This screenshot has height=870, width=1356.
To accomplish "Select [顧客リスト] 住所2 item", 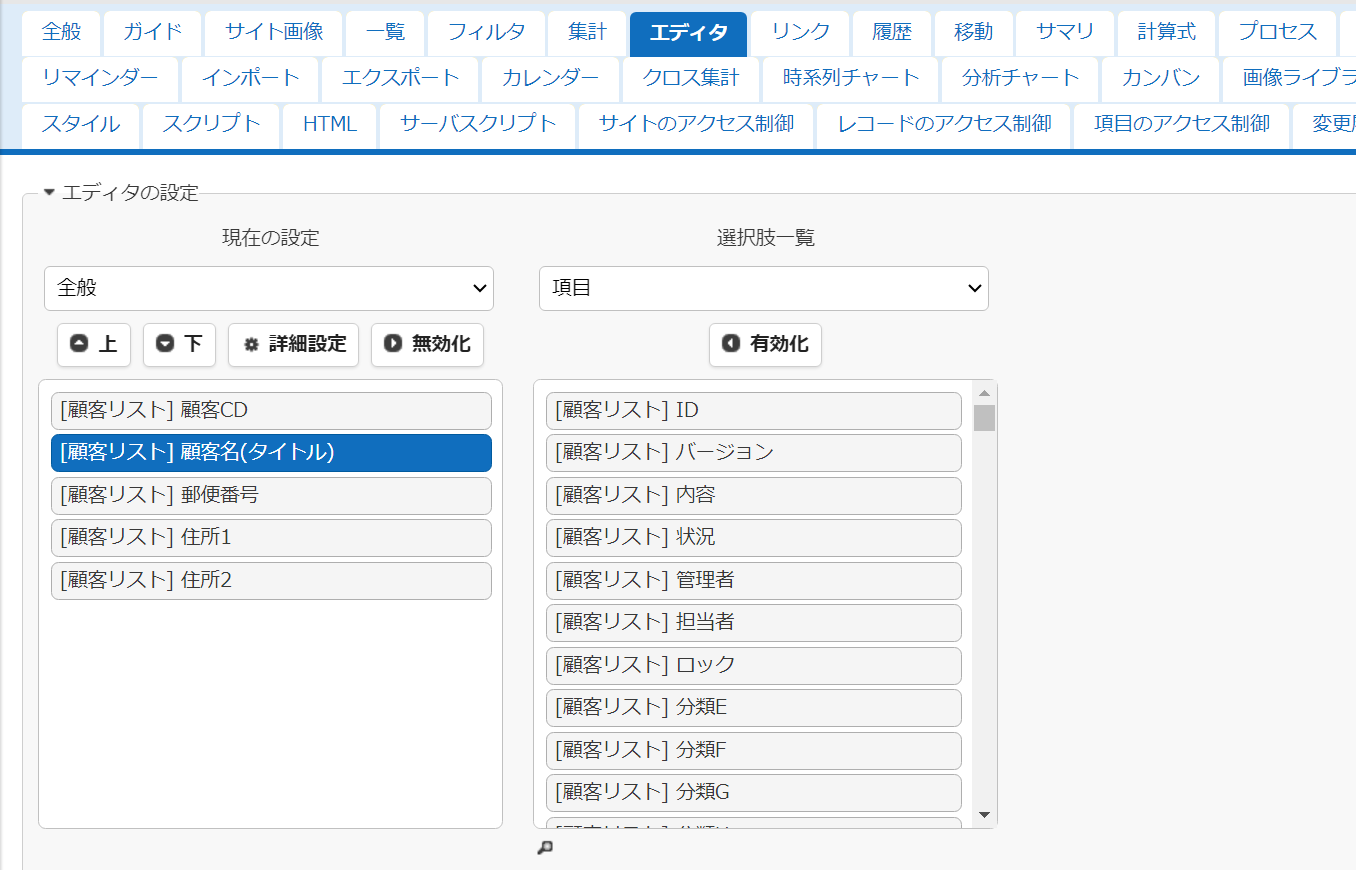I will coord(271,580).
